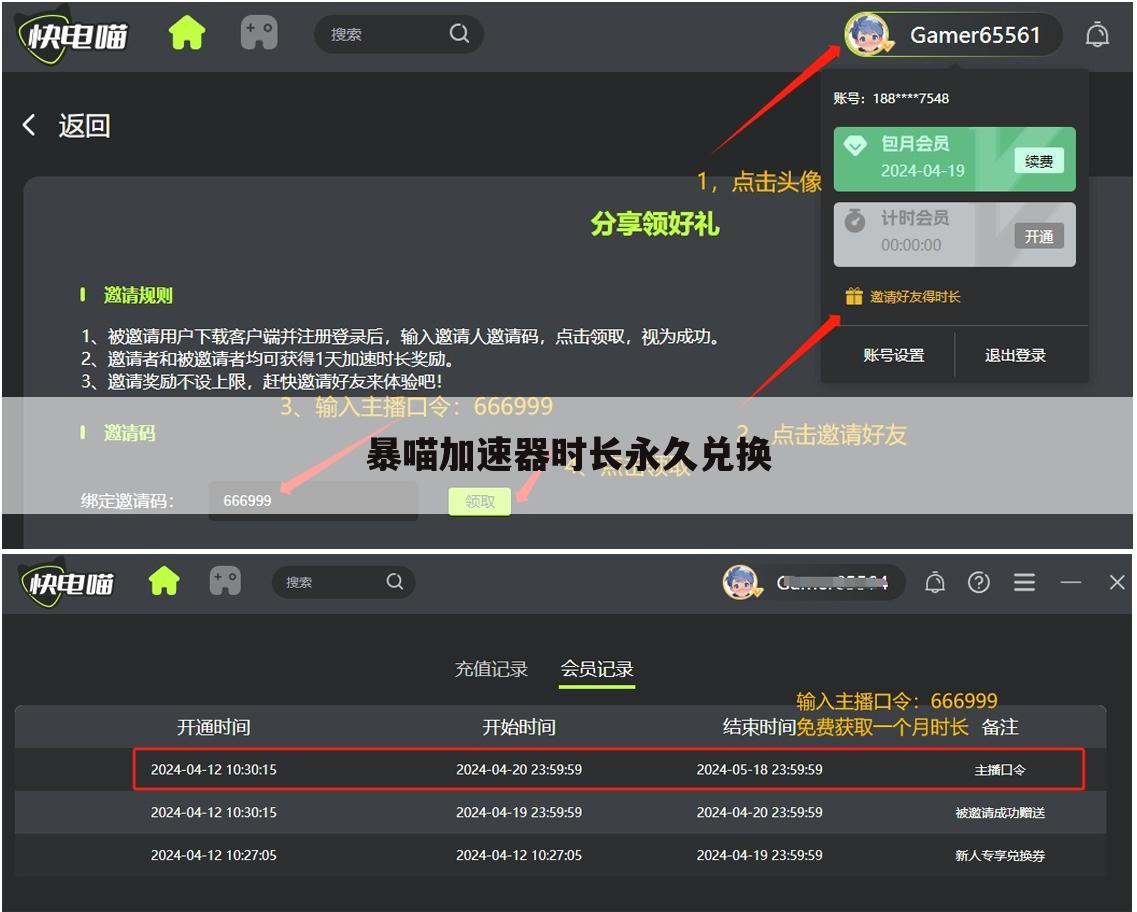Click the home icon in bottom window
Image resolution: width=1137 pixels, height=912 pixels.
coord(164,581)
